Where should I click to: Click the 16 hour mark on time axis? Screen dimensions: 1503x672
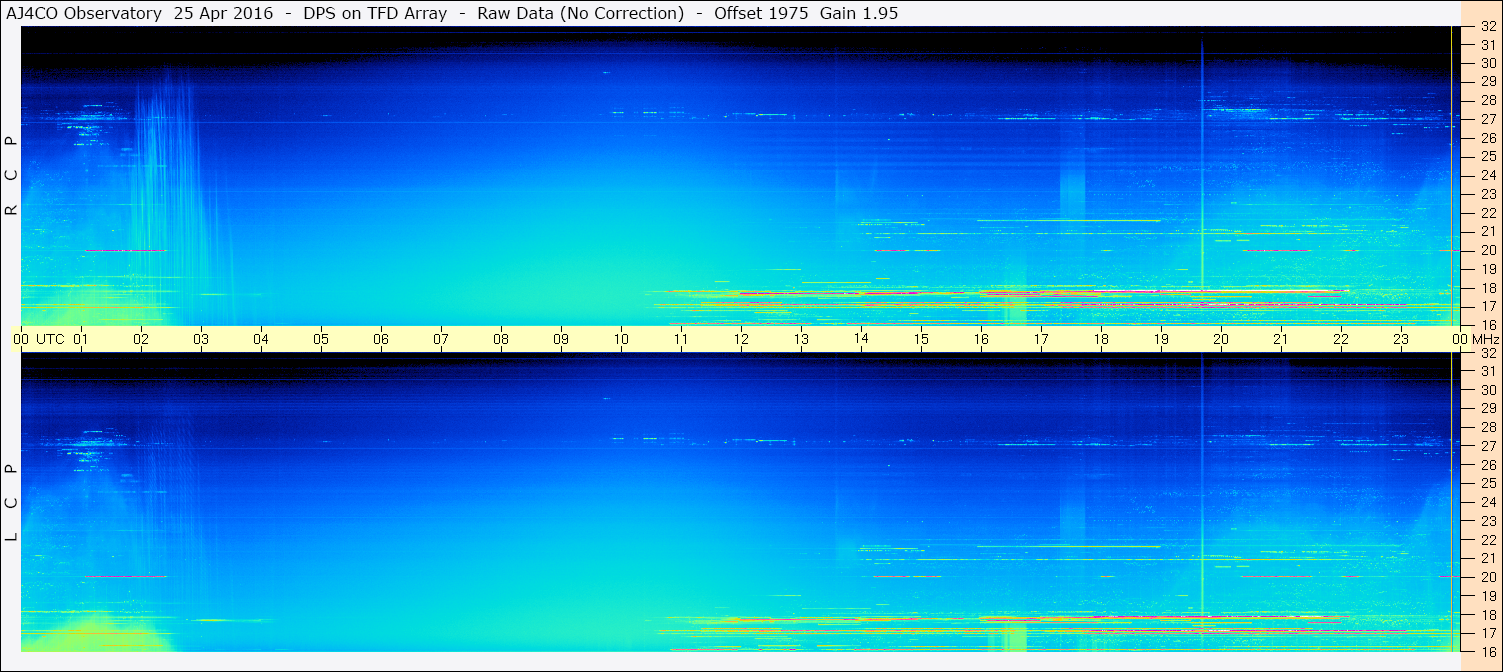(x=981, y=339)
